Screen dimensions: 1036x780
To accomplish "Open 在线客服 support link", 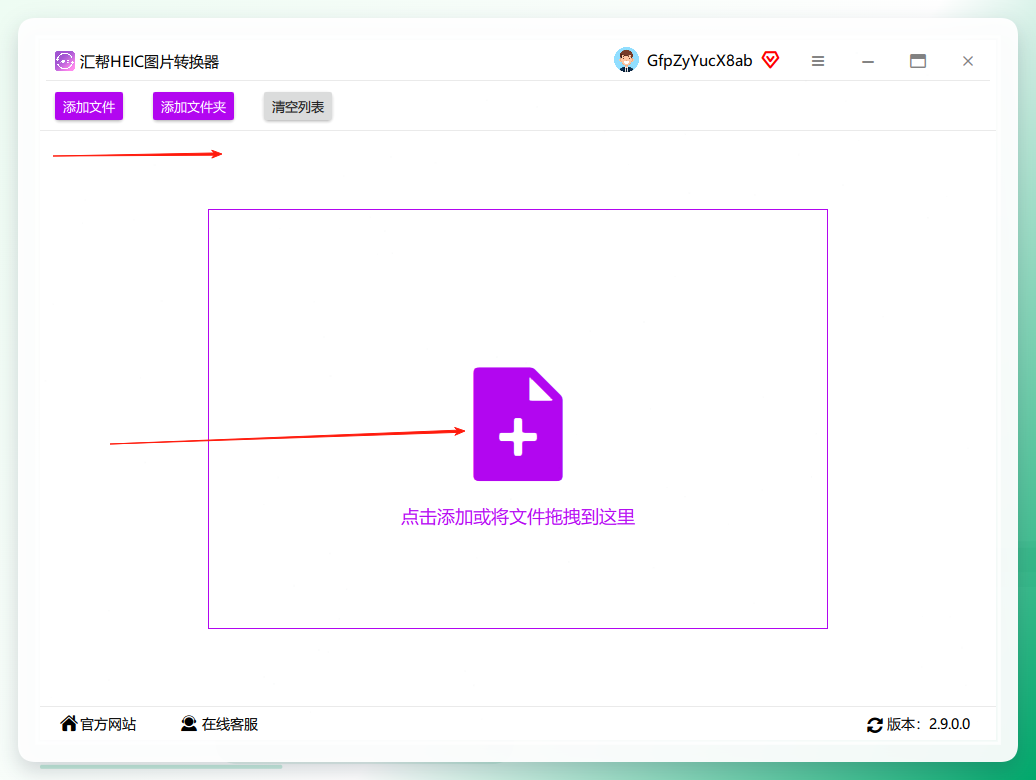I will pos(219,724).
